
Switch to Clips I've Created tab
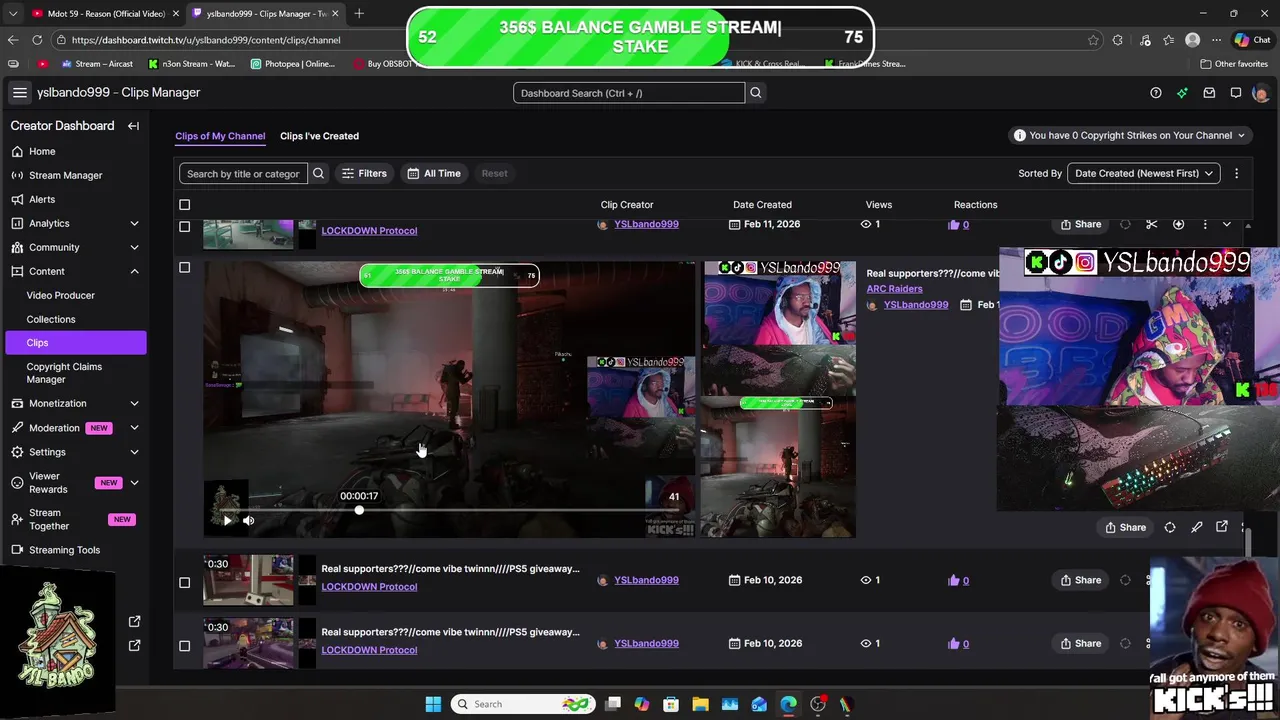pyautogui.click(x=319, y=136)
